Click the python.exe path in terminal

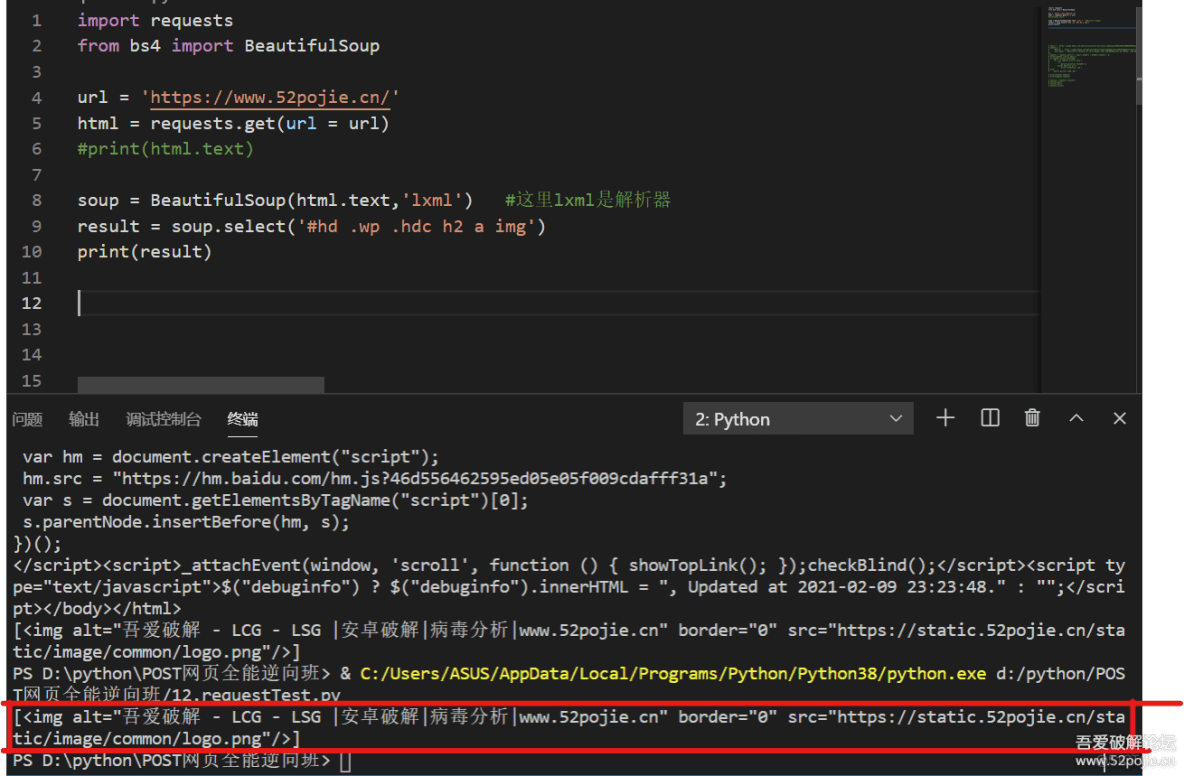coord(673,673)
